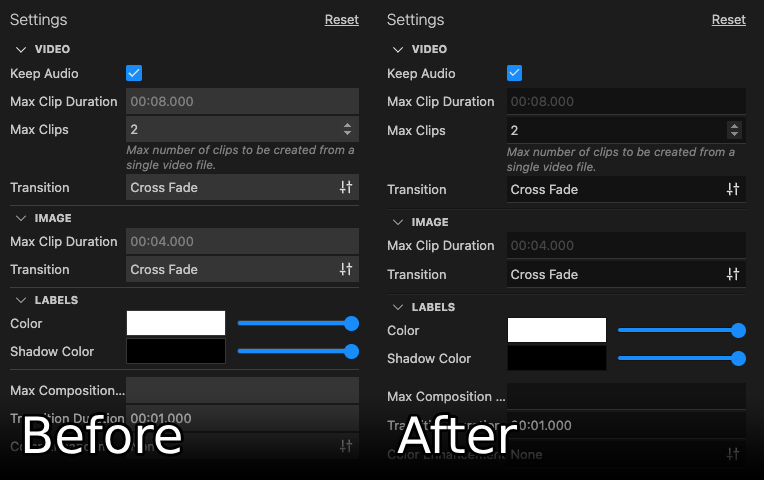Click Color opacity slider in After panel
Viewport: 764px width, 480px height.
pos(682,330)
